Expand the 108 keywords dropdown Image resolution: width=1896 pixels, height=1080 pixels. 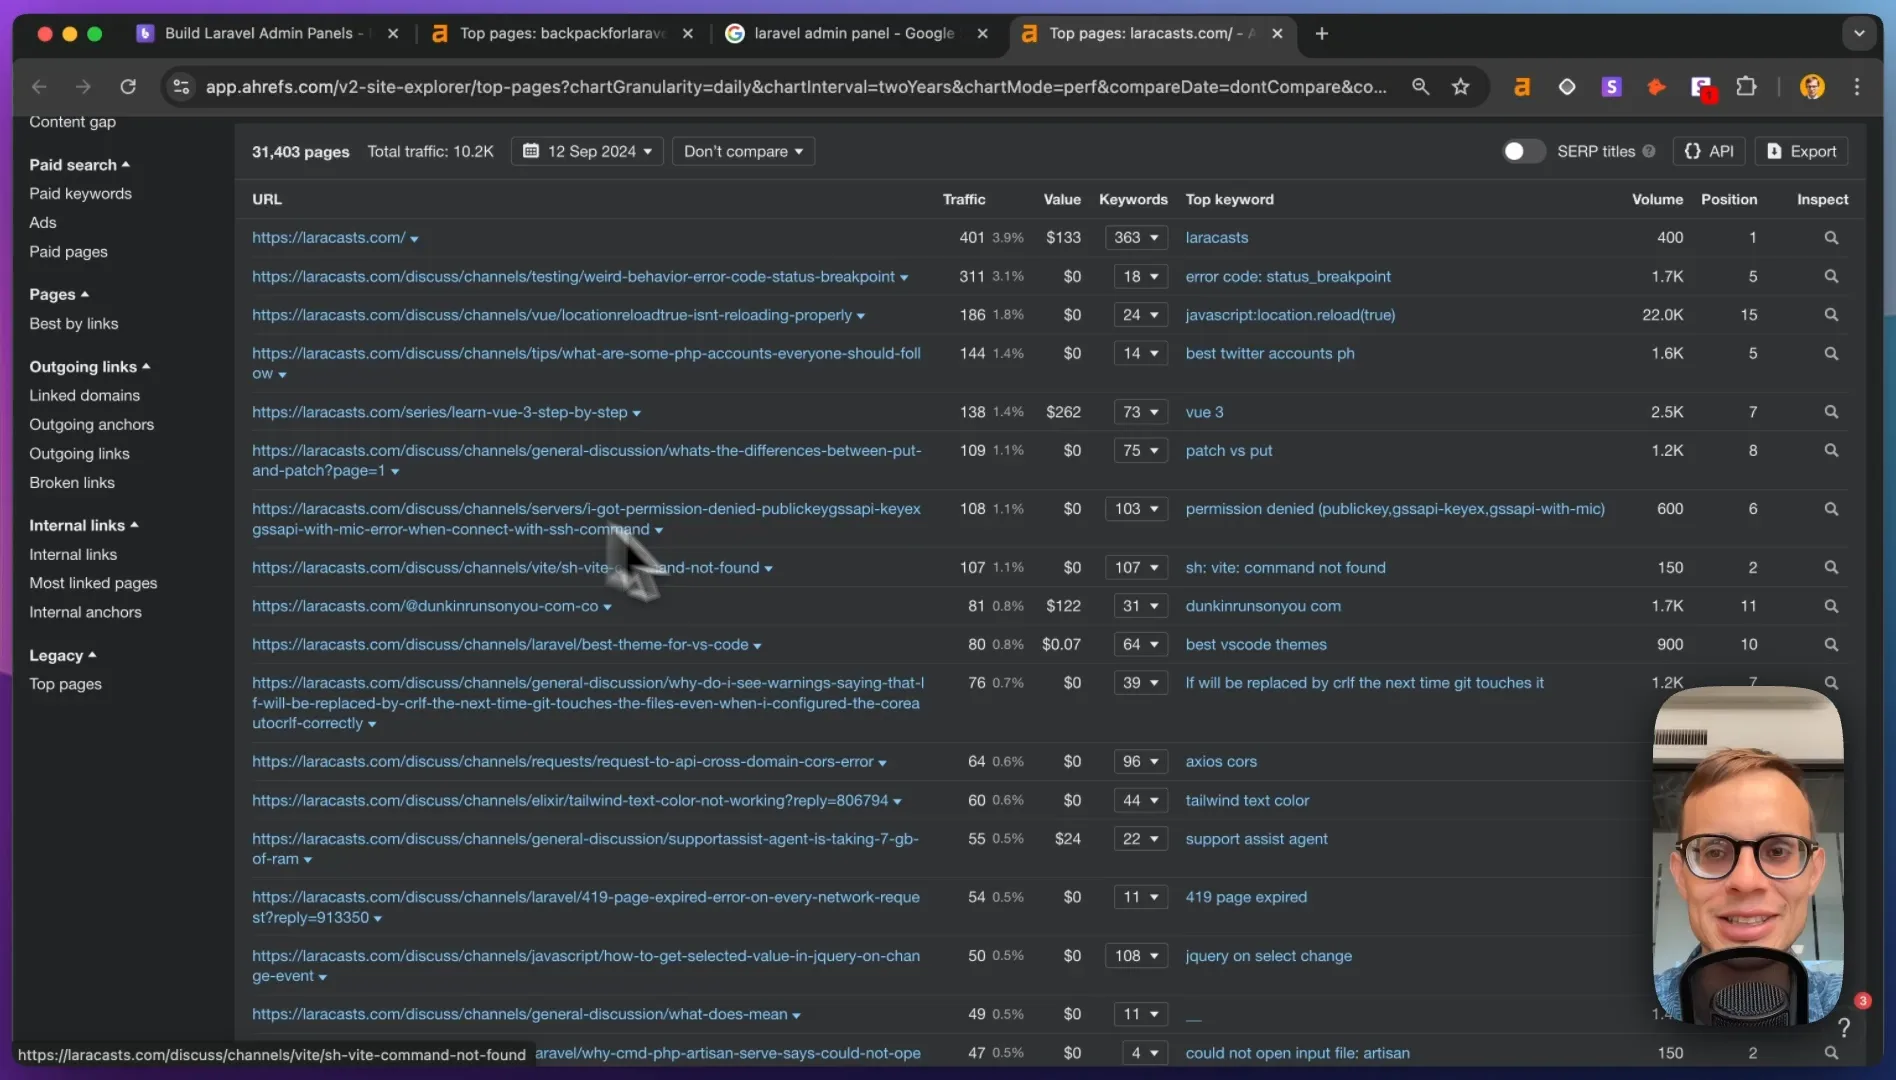[x=1136, y=956]
